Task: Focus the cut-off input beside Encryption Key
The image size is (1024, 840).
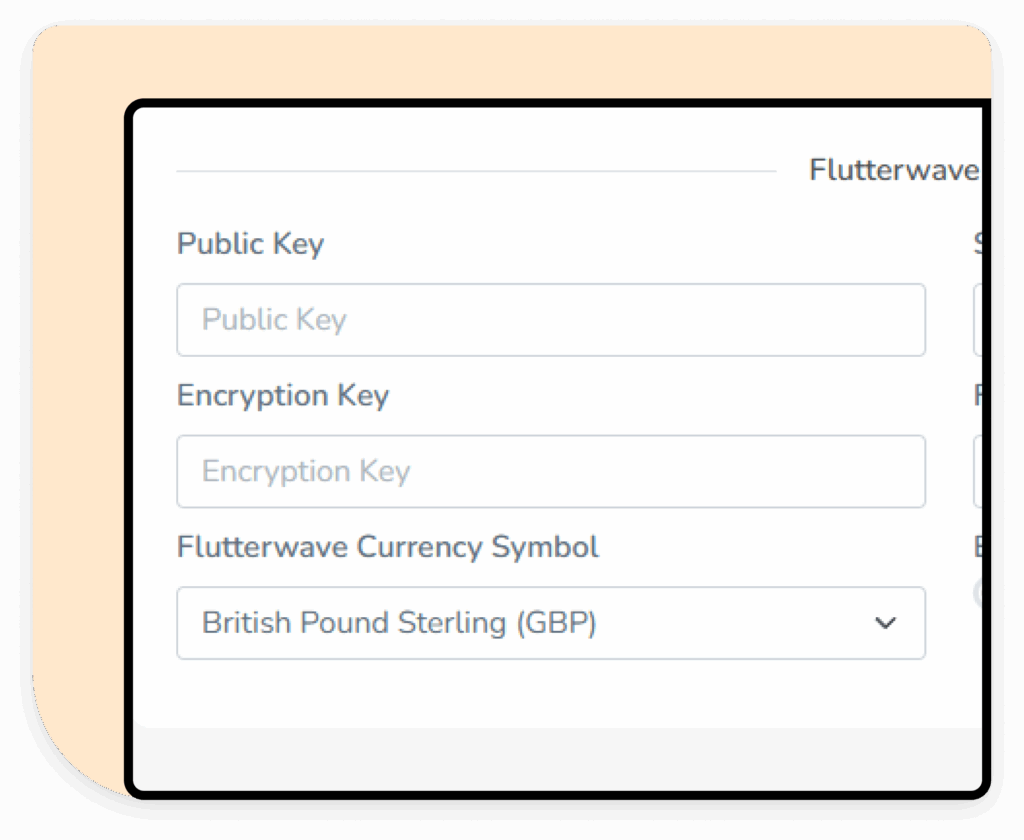Action: point(978,472)
